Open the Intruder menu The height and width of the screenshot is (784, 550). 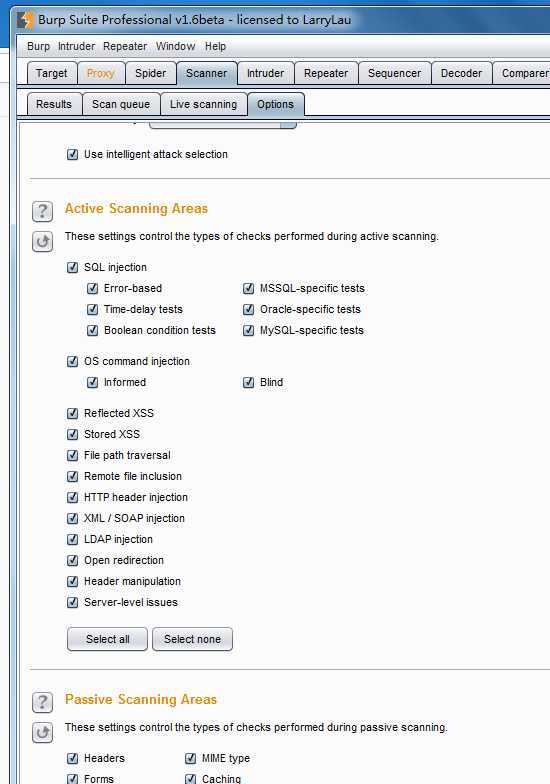click(x=76, y=46)
